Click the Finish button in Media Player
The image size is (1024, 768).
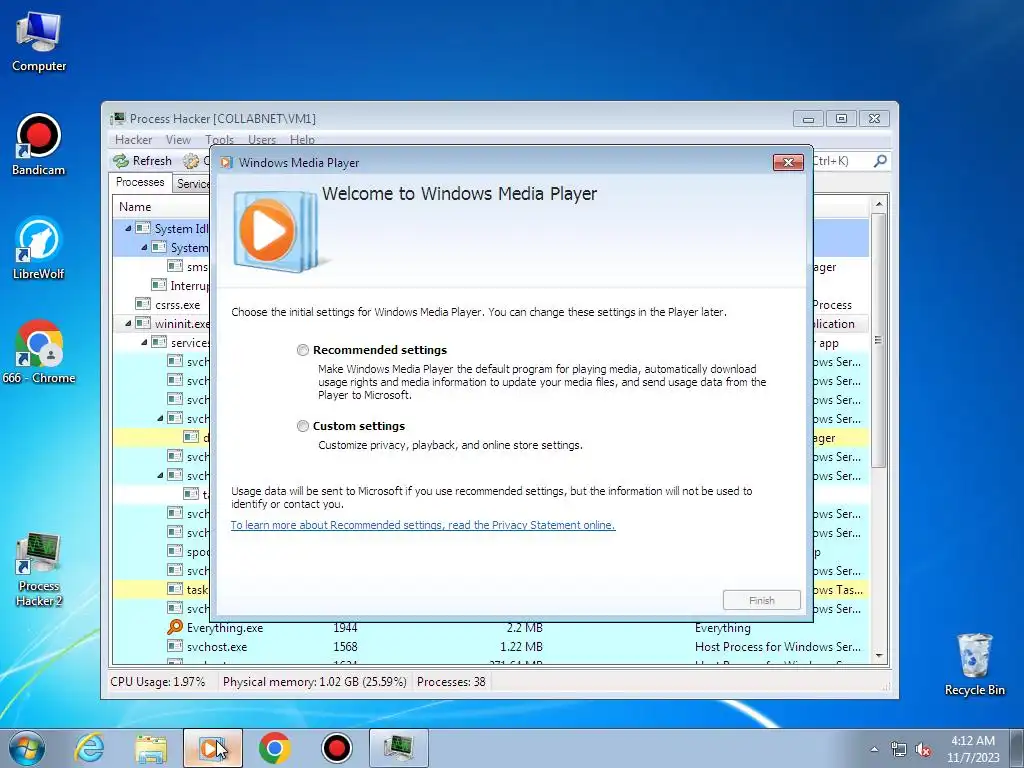click(x=761, y=600)
